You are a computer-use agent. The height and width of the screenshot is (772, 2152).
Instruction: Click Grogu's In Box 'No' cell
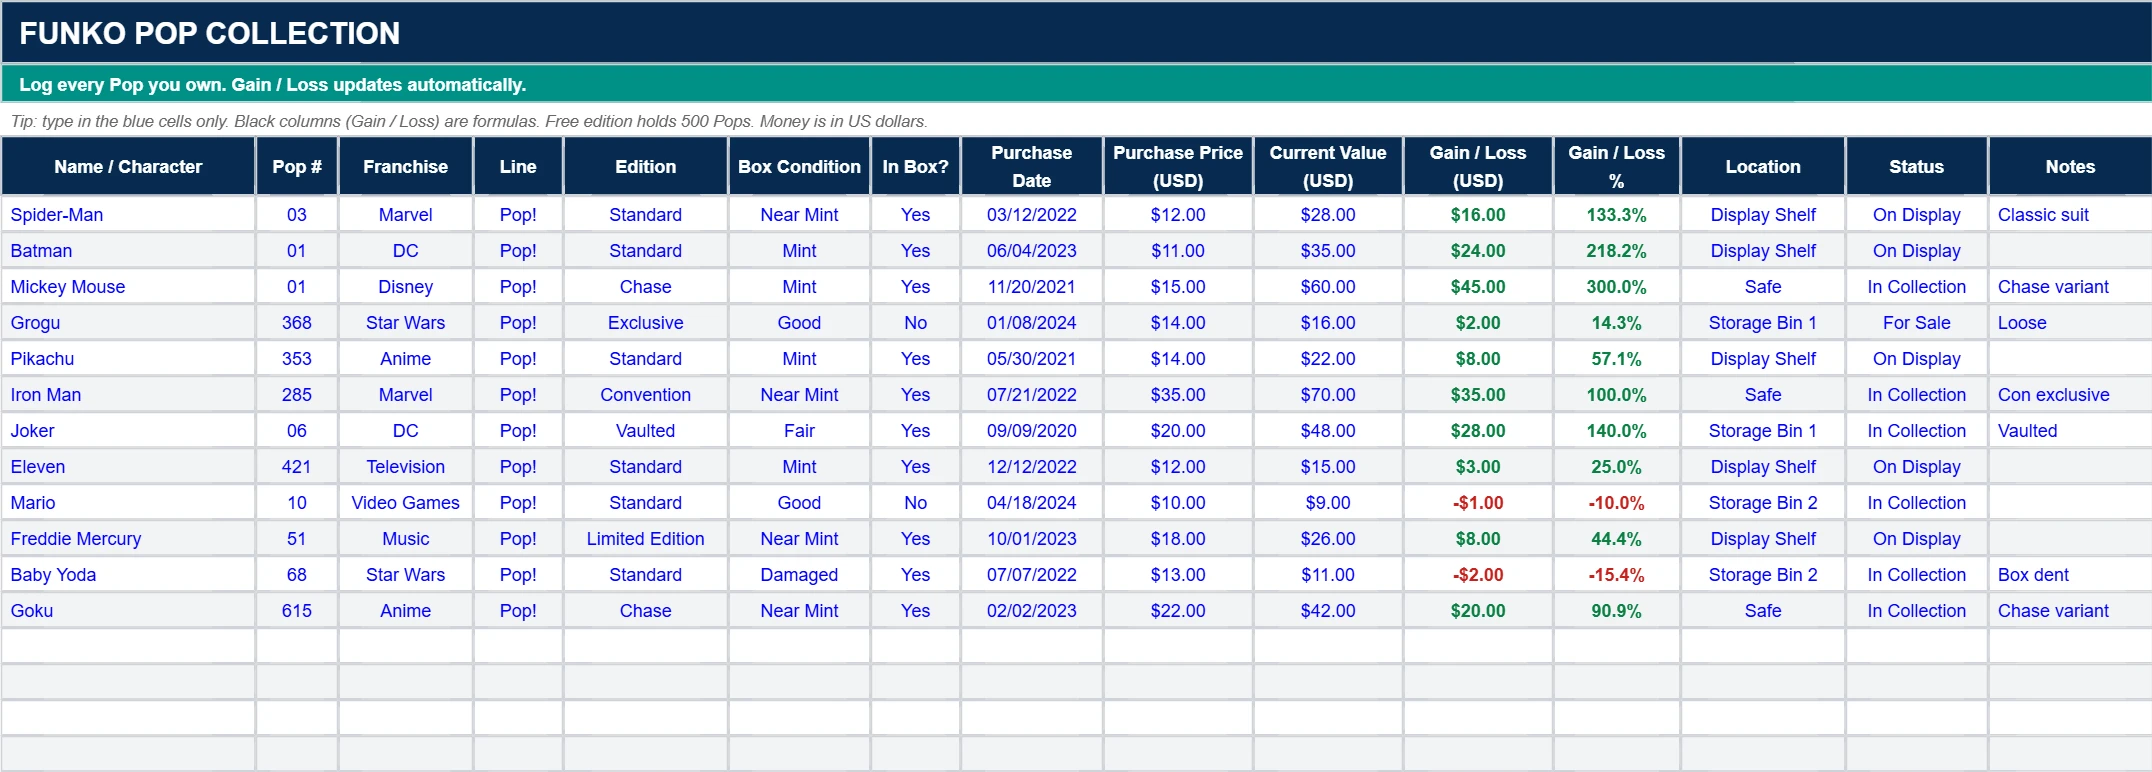[915, 323]
